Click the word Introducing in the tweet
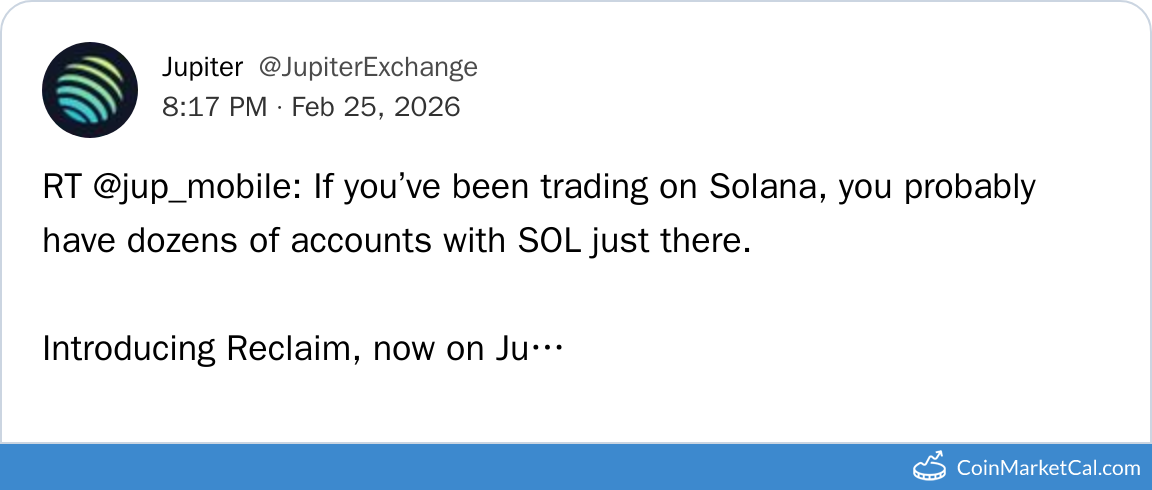This screenshot has width=1152, height=490. (129, 349)
